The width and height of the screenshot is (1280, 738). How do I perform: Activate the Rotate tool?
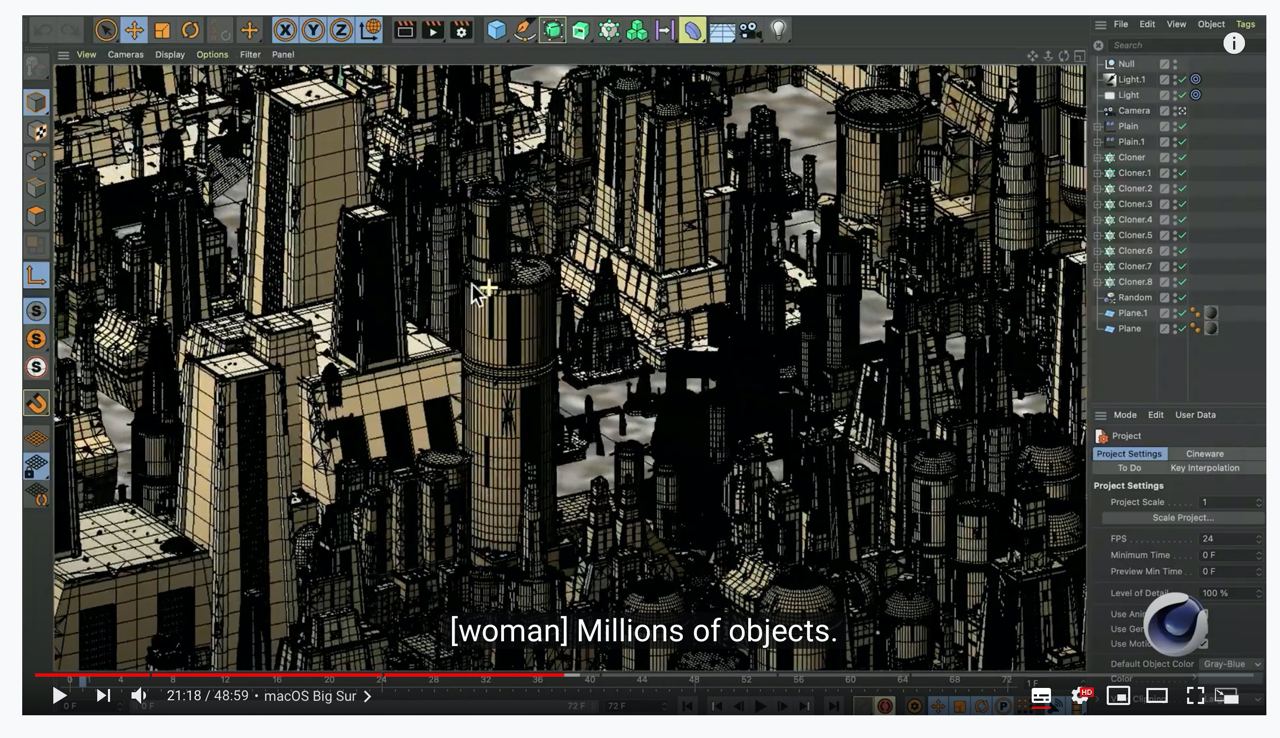click(190, 30)
